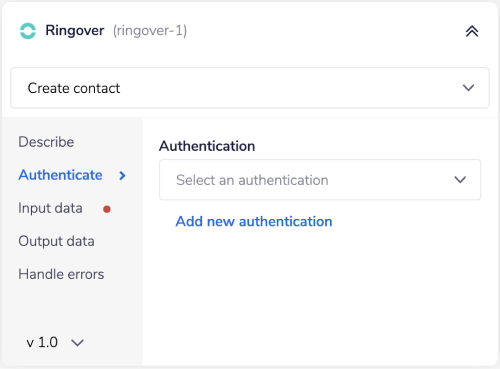Click the blue arrow next to Authenticate
This screenshot has height=369, width=500.
122,175
